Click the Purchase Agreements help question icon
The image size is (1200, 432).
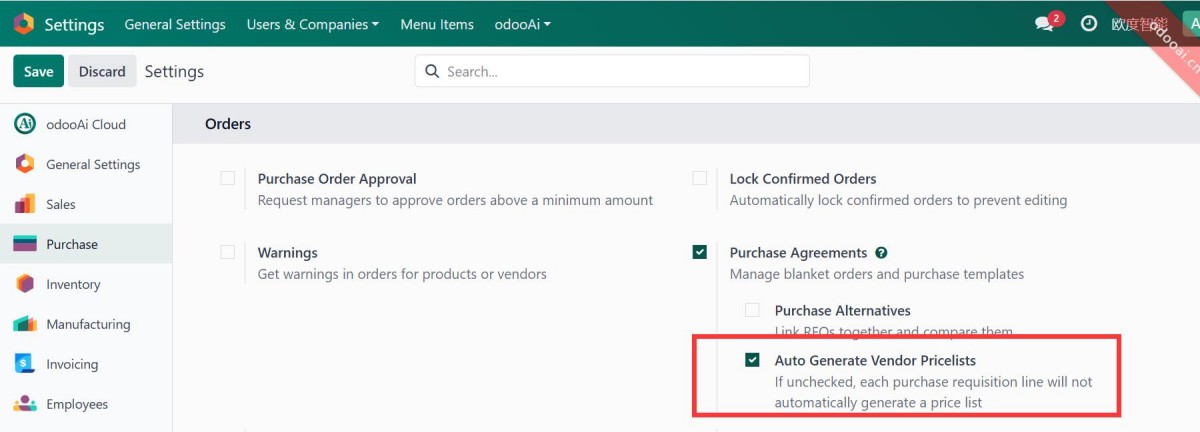pos(881,253)
